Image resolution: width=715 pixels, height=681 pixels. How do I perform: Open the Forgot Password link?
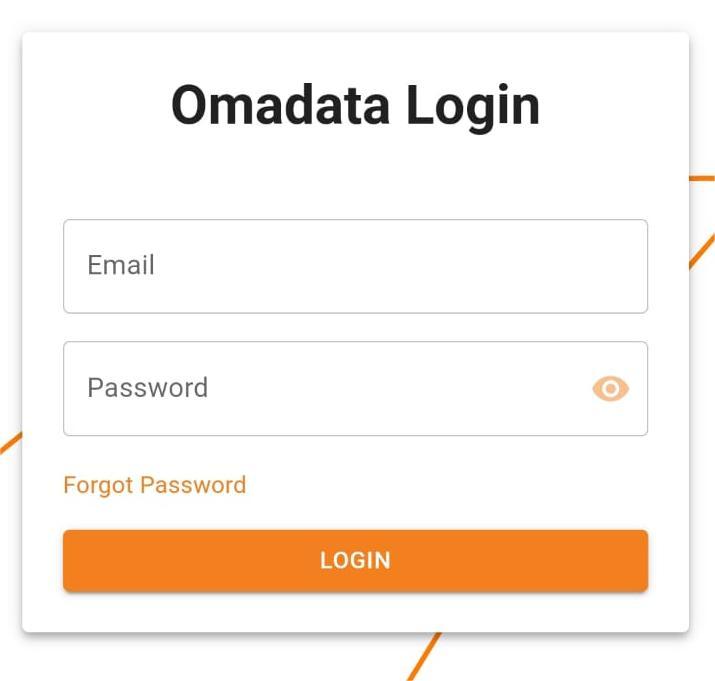click(155, 485)
